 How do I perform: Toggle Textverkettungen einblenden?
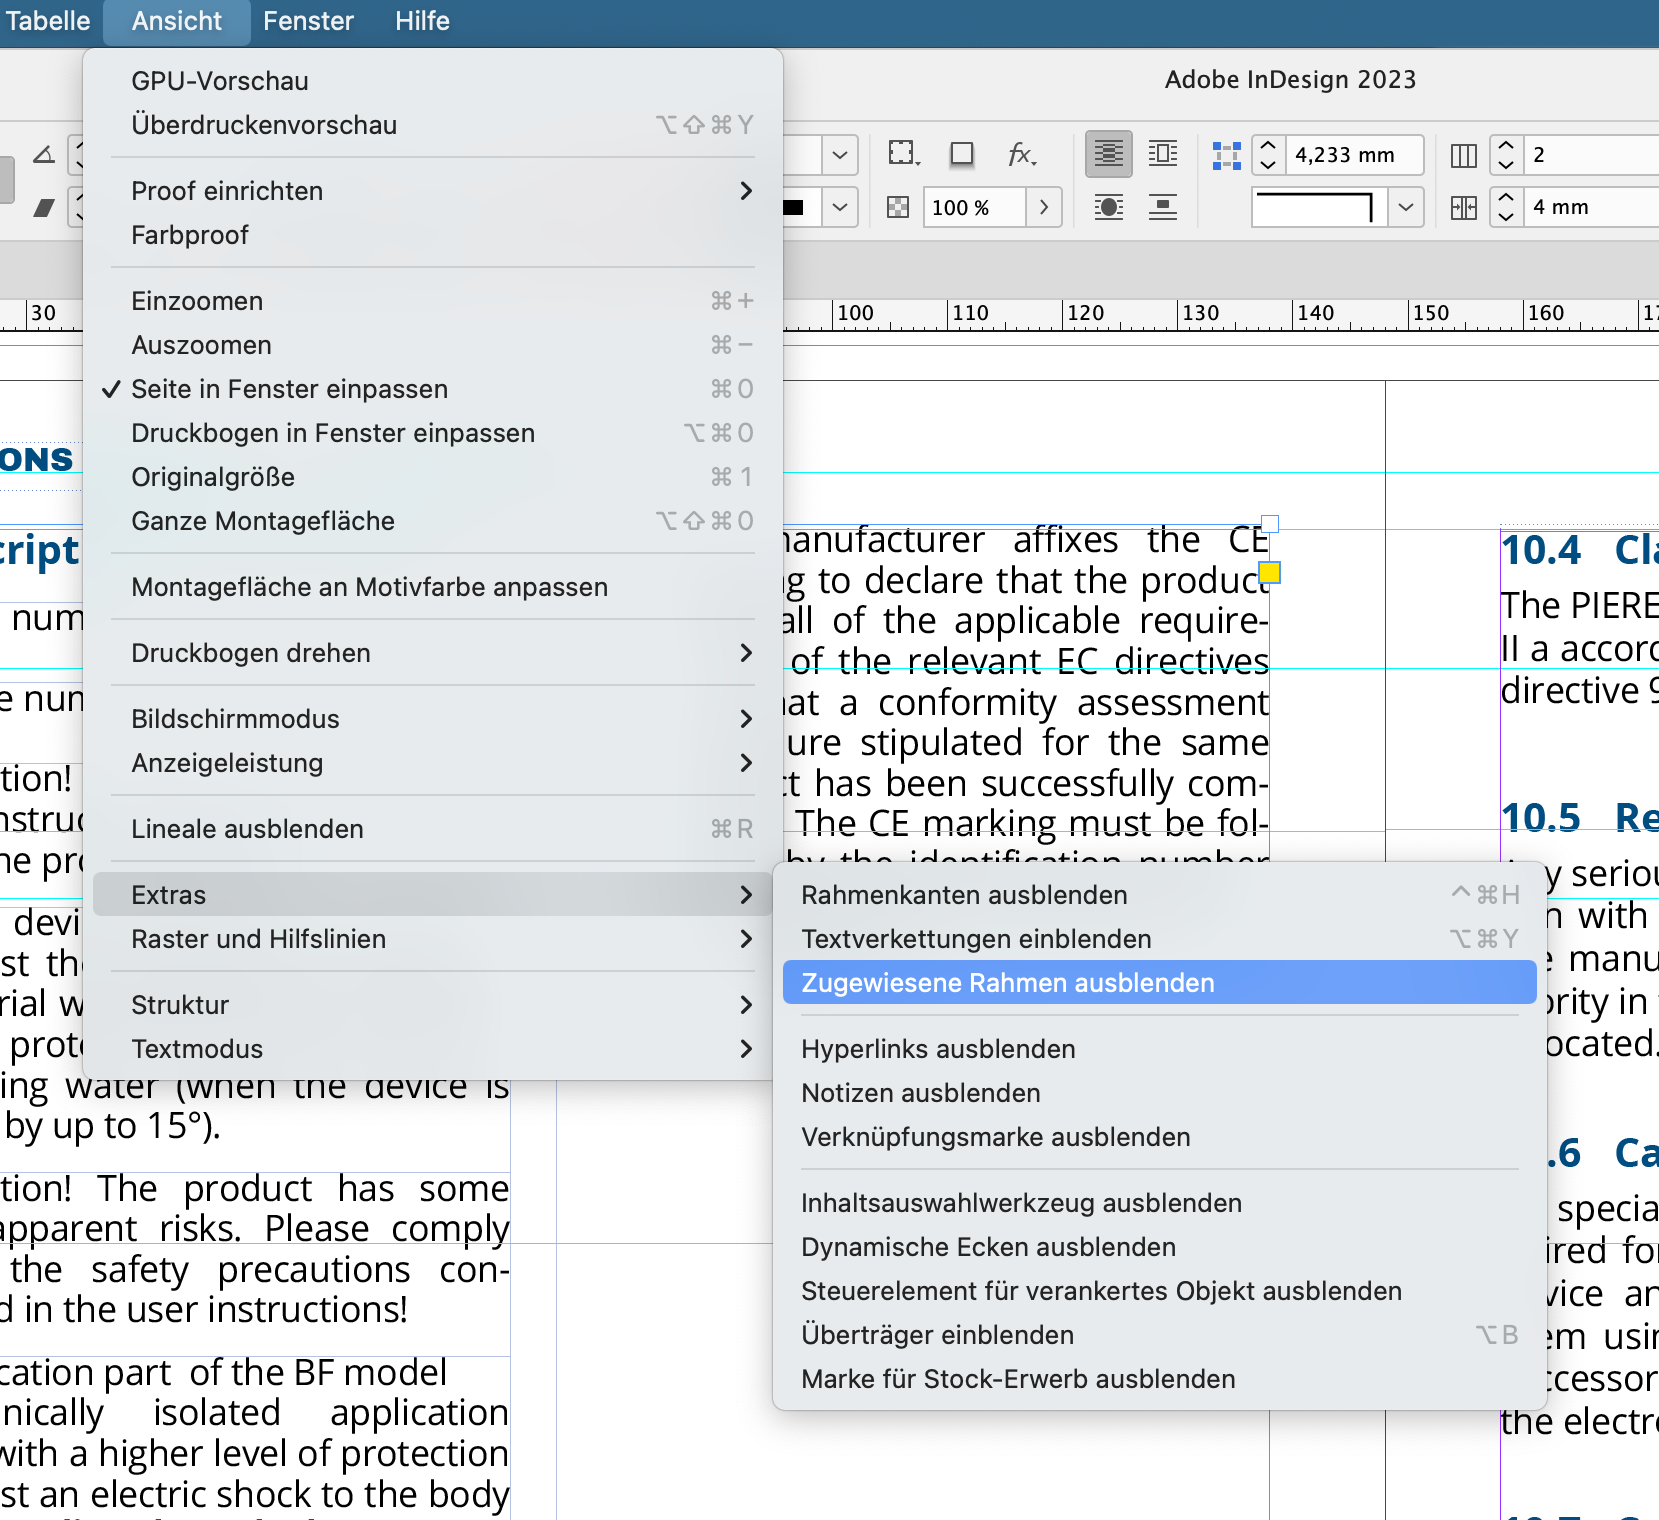pos(1160,939)
